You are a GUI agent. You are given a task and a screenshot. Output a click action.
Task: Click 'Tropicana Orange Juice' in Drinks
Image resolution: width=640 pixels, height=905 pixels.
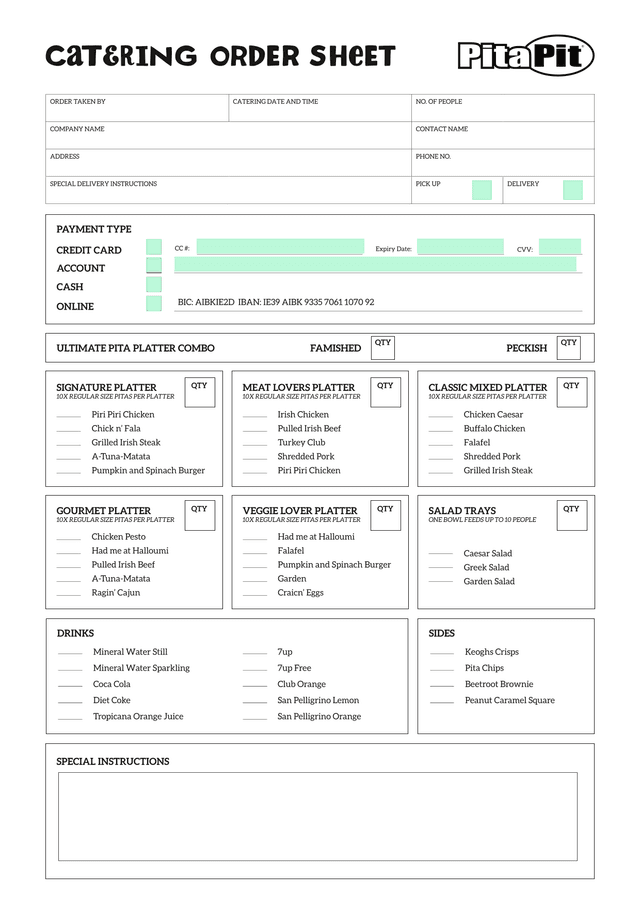pyautogui.click(x=139, y=716)
